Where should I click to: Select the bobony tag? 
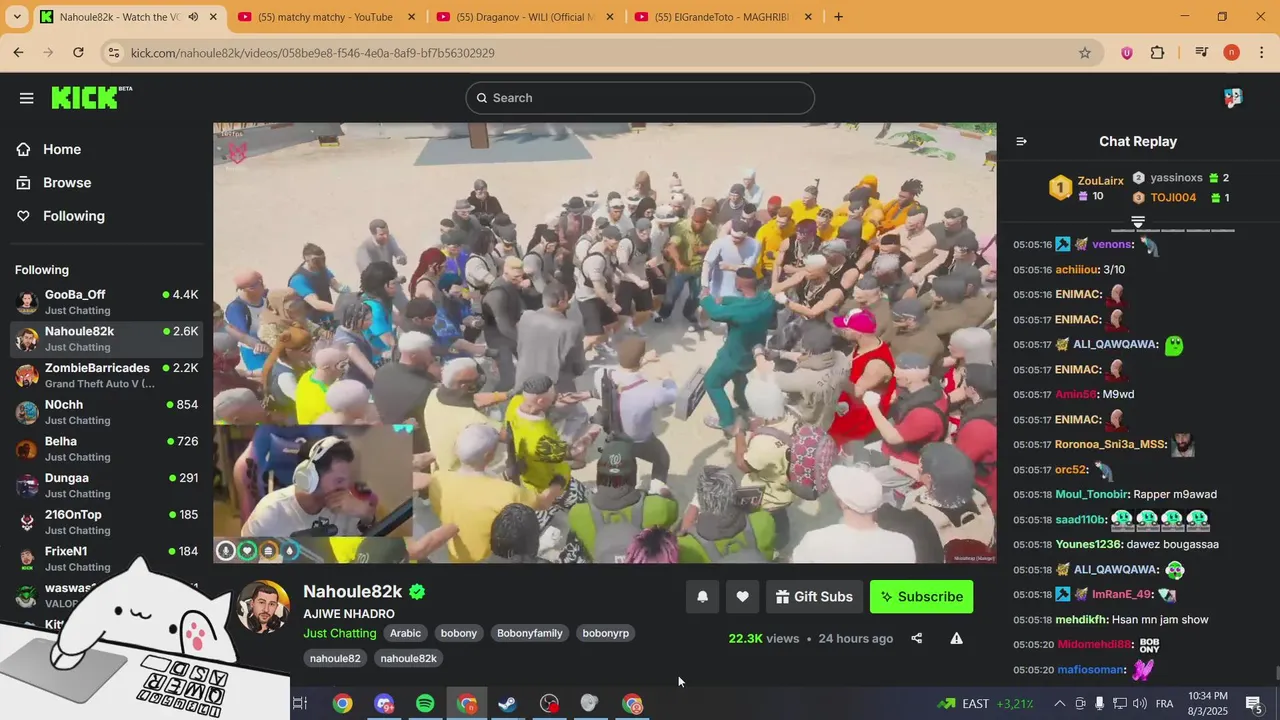tap(459, 633)
